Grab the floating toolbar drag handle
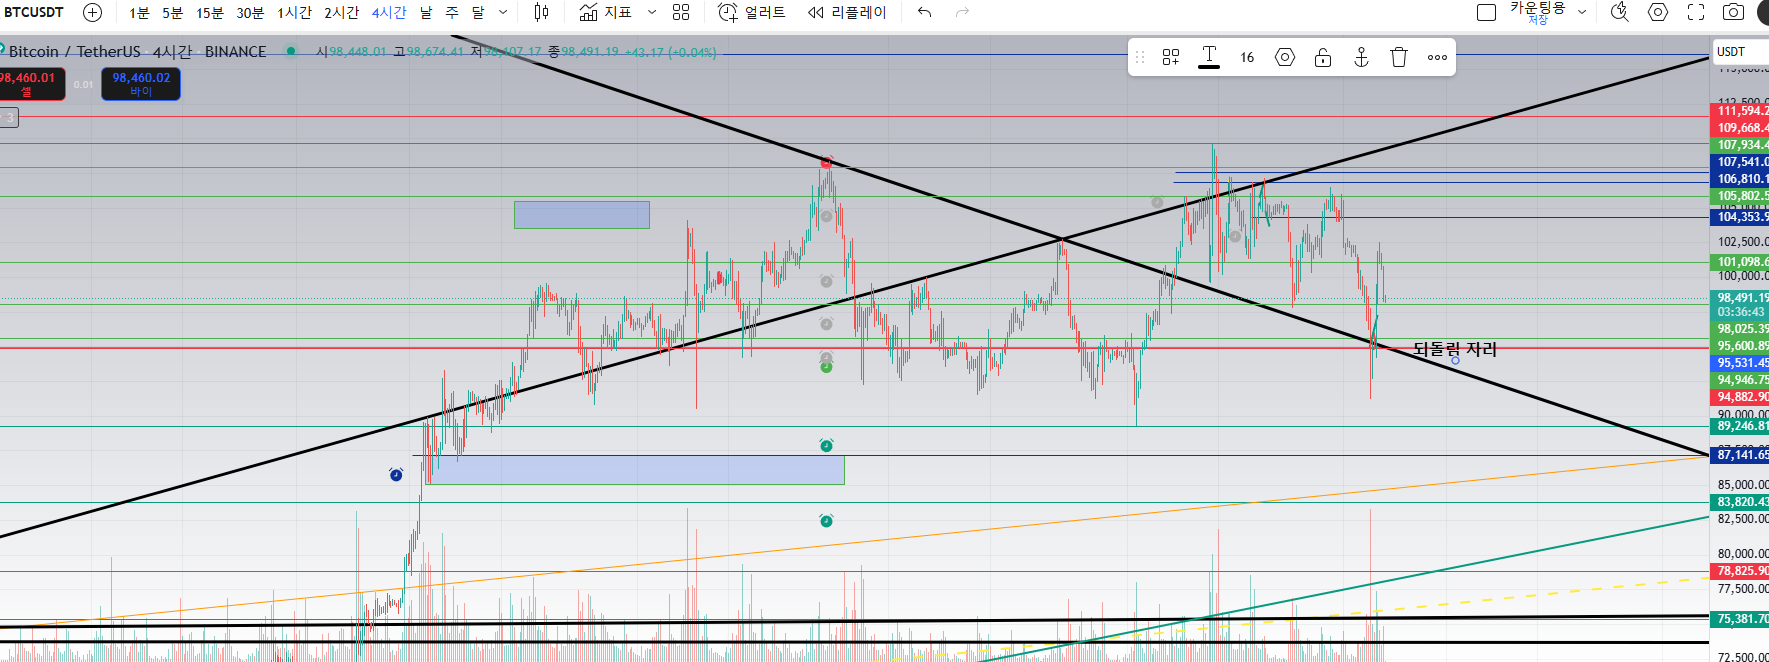Screen dimensions: 1769x662 coord(1139,57)
